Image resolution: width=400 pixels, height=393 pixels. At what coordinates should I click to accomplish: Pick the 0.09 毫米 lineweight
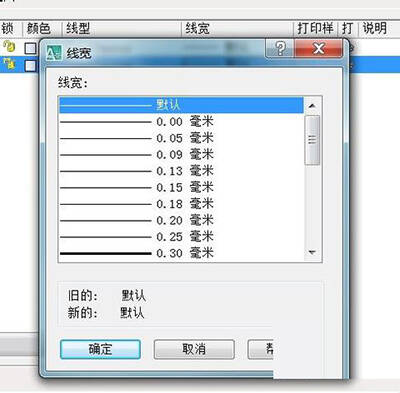pos(181,154)
